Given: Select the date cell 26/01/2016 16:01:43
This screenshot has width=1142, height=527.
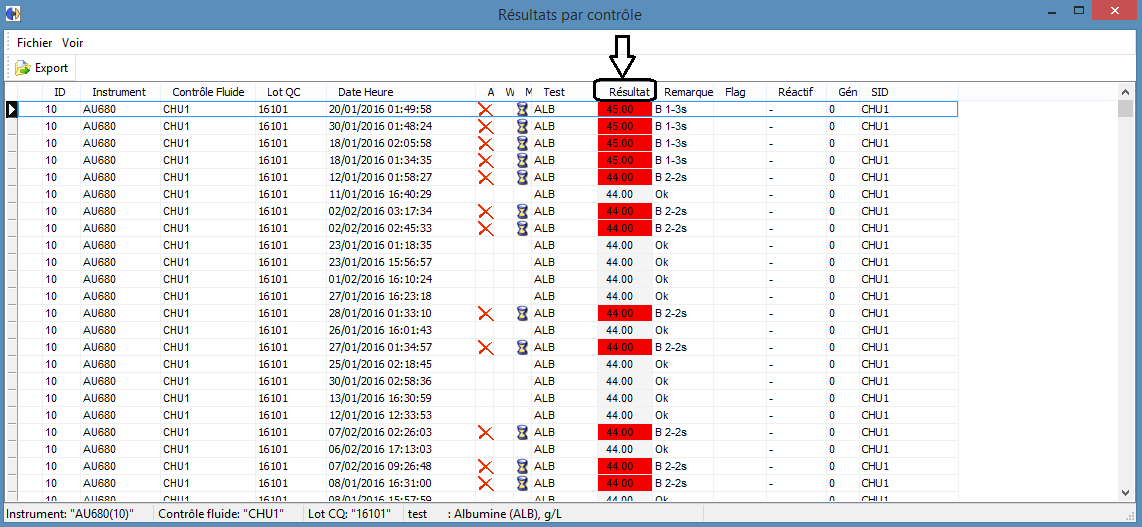Looking at the screenshot, I should pos(380,330).
